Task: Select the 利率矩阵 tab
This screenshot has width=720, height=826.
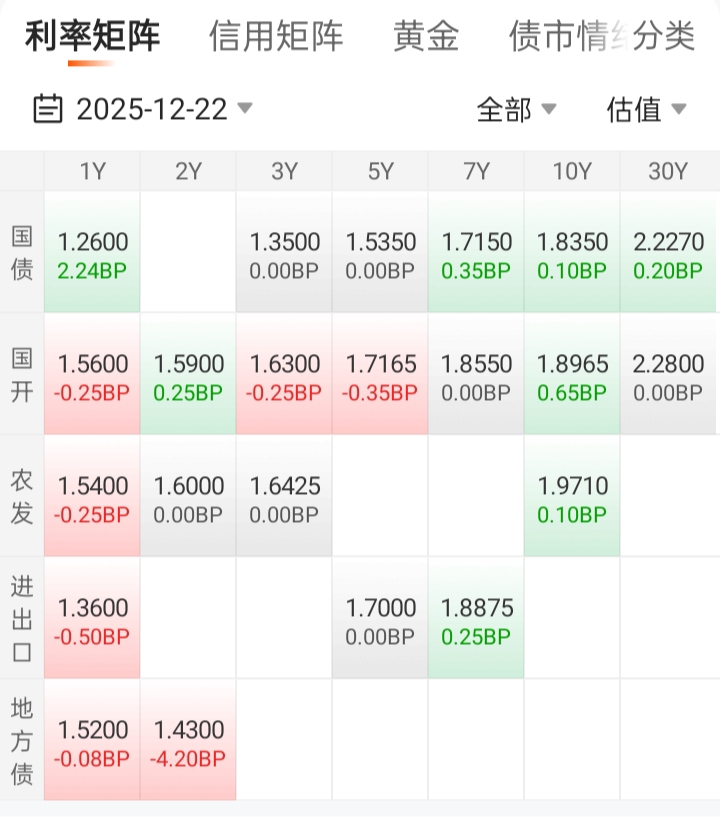Action: (92, 37)
